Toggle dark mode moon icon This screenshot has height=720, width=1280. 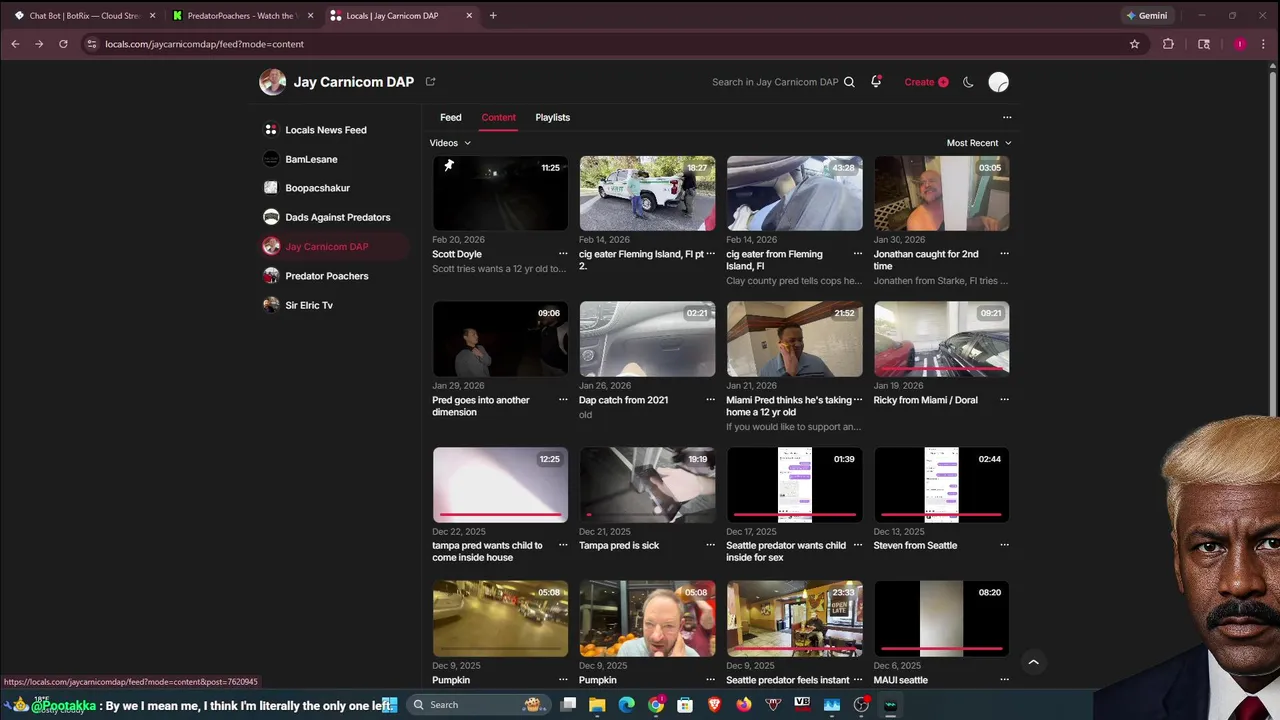tap(968, 82)
